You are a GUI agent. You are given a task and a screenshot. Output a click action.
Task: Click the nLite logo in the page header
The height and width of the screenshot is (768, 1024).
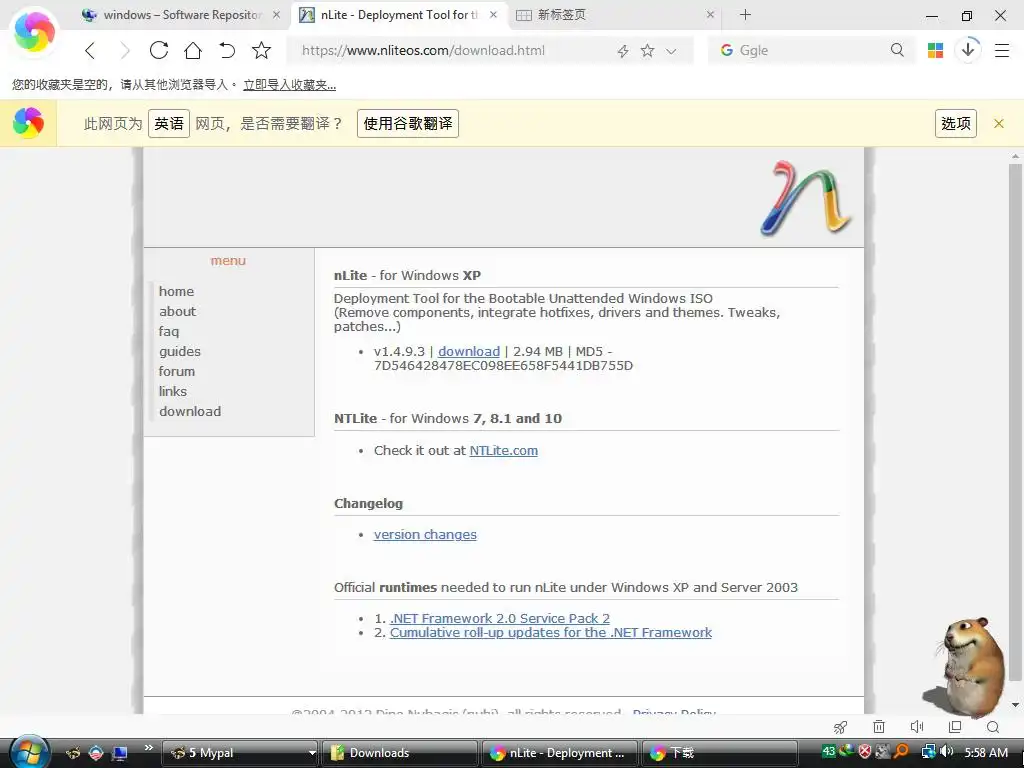coord(805,198)
